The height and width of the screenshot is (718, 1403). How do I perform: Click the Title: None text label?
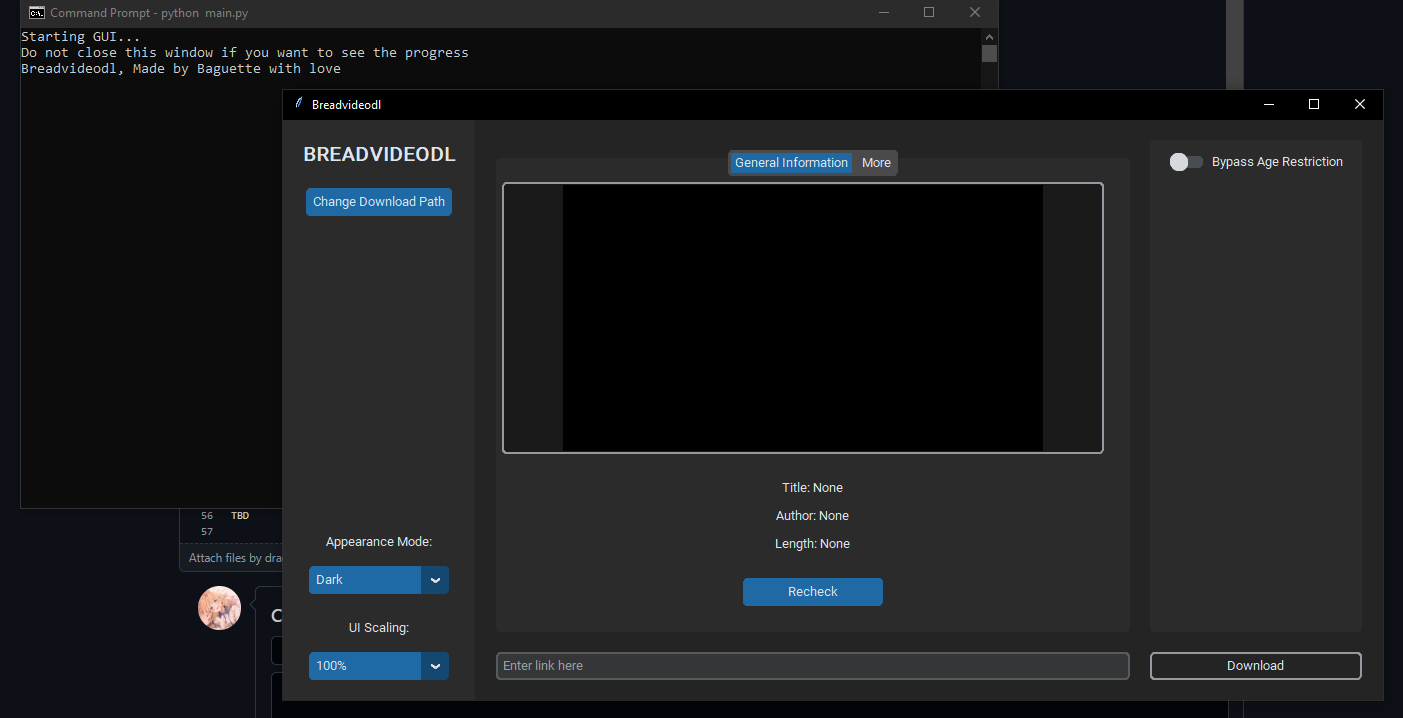pyautogui.click(x=812, y=487)
